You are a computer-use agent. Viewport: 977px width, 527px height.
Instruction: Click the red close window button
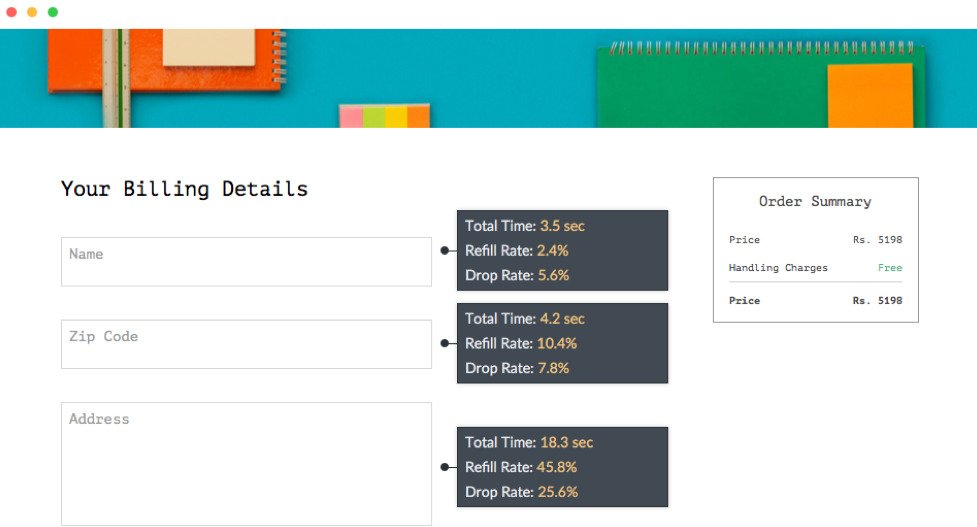(11, 12)
